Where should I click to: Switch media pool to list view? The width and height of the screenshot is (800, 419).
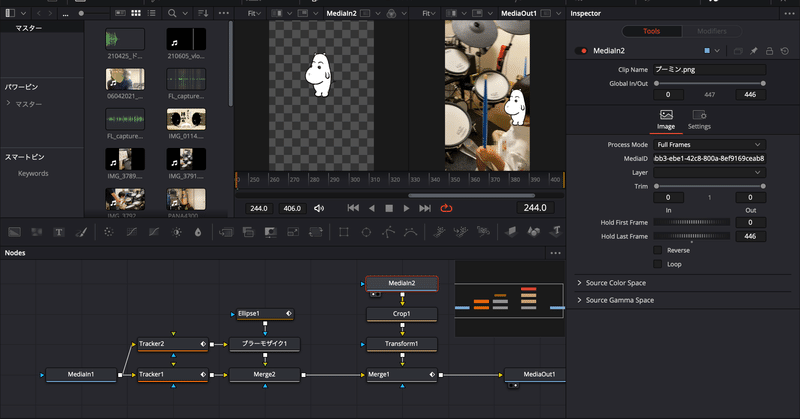click(152, 13)
